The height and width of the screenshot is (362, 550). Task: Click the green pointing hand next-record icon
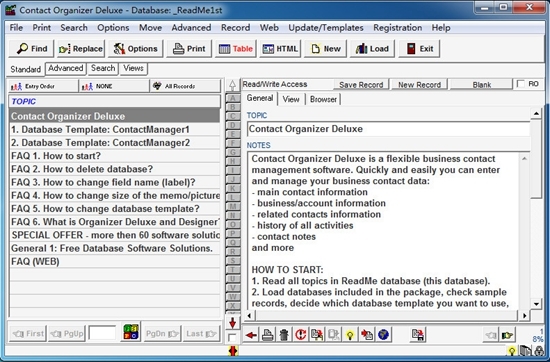pyautogui.click(x=508, y=336)
